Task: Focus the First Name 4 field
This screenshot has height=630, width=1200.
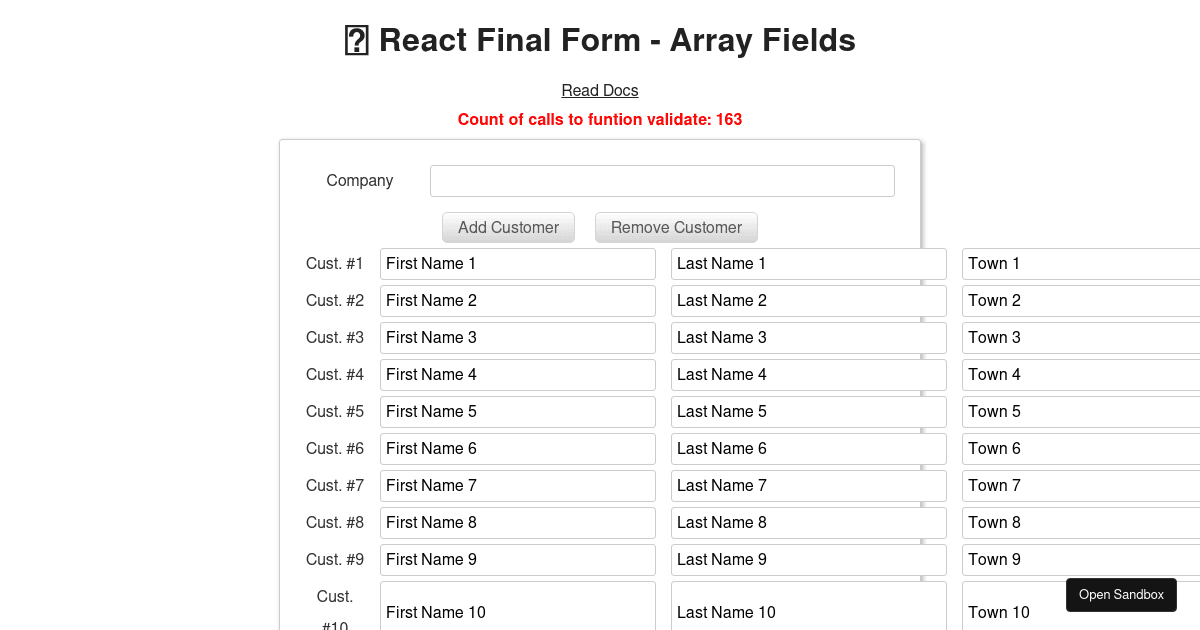Action: [x=518, y=375]
